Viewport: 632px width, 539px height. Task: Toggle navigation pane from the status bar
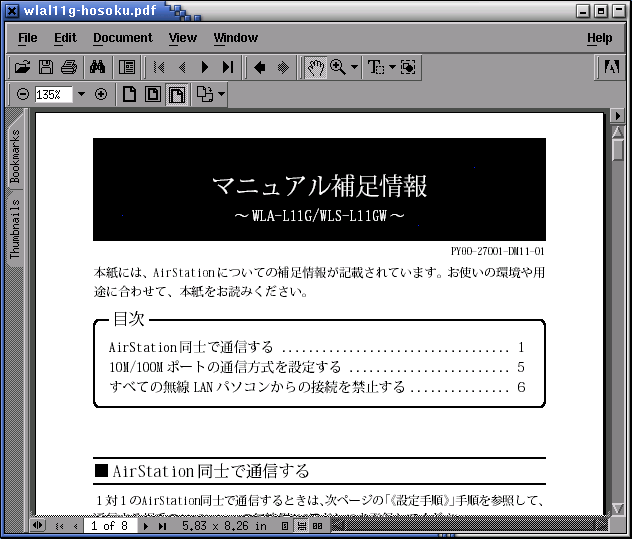point(38,525)
